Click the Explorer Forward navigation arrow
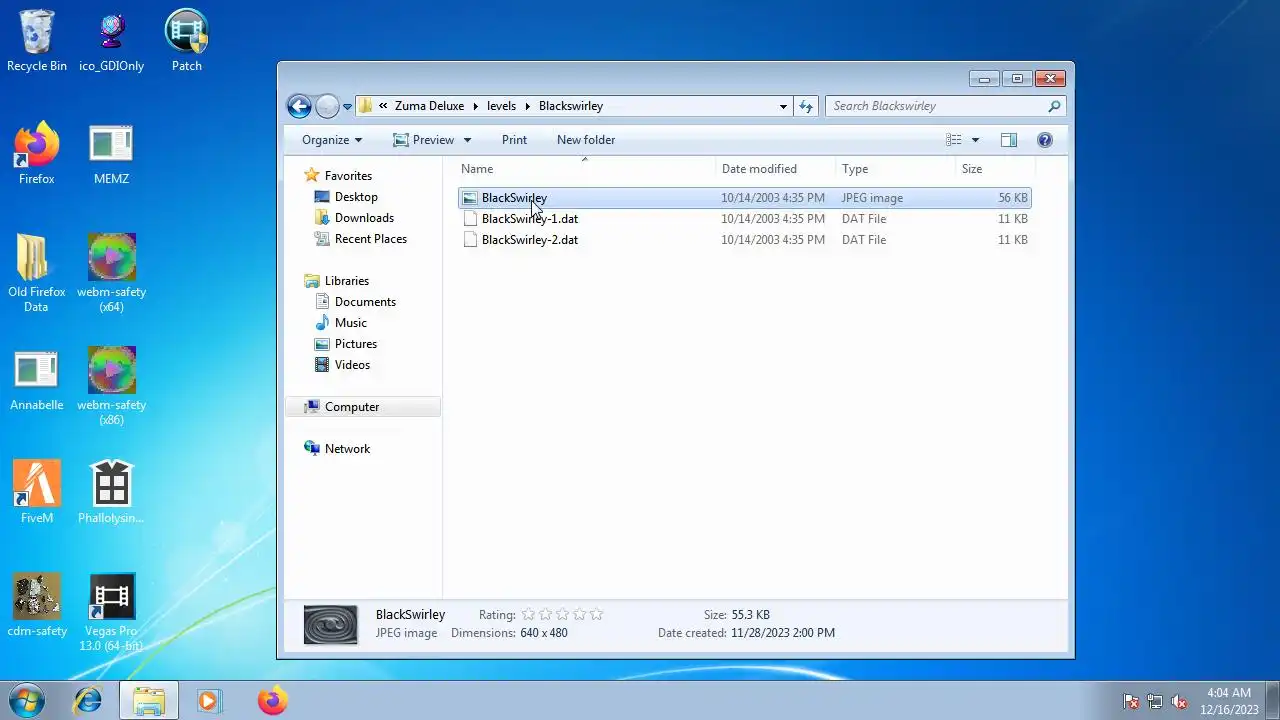 (x=327, y=106)
